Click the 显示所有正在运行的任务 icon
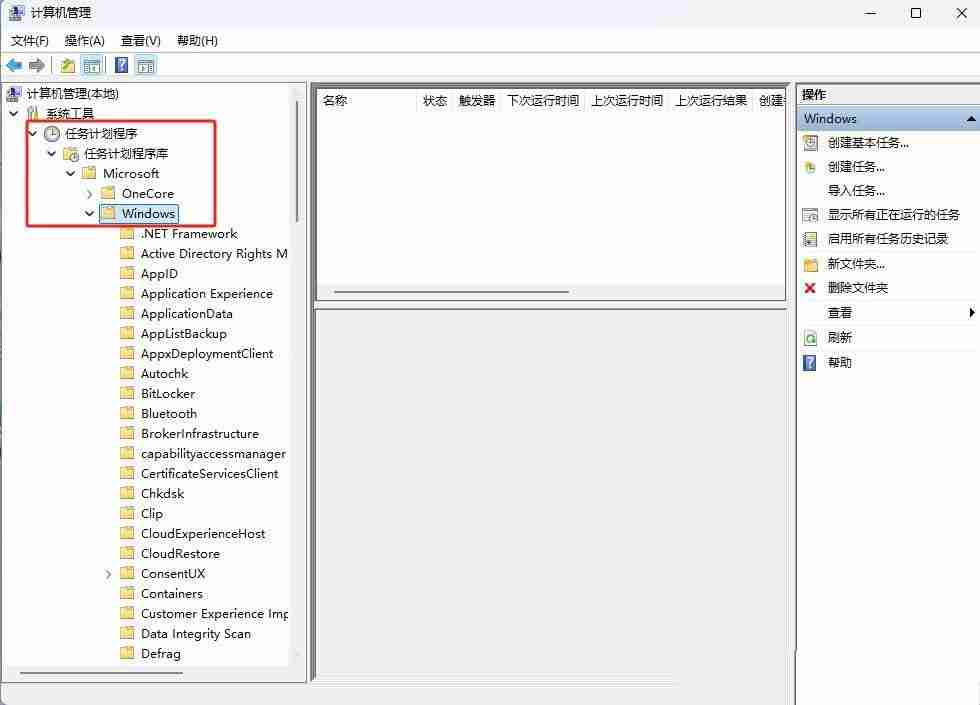980x705 pixels. pyautogui.click(x=810, y=214)
